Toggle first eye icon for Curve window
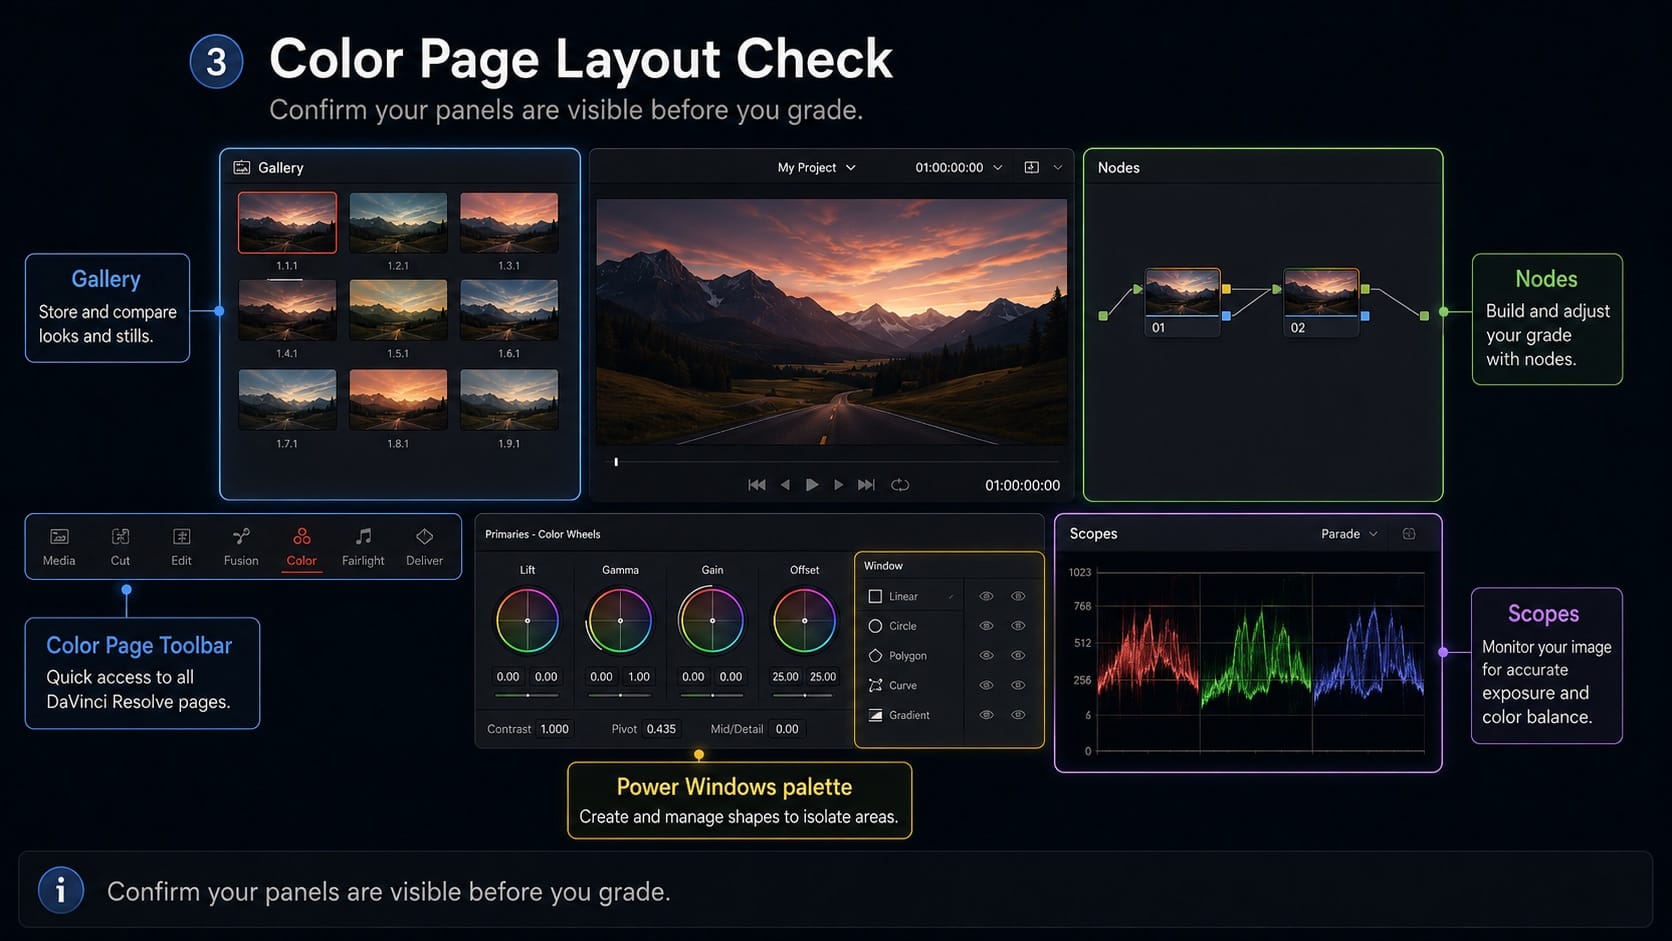Viewport: 1672px width, 941px height. pos(986,685)
